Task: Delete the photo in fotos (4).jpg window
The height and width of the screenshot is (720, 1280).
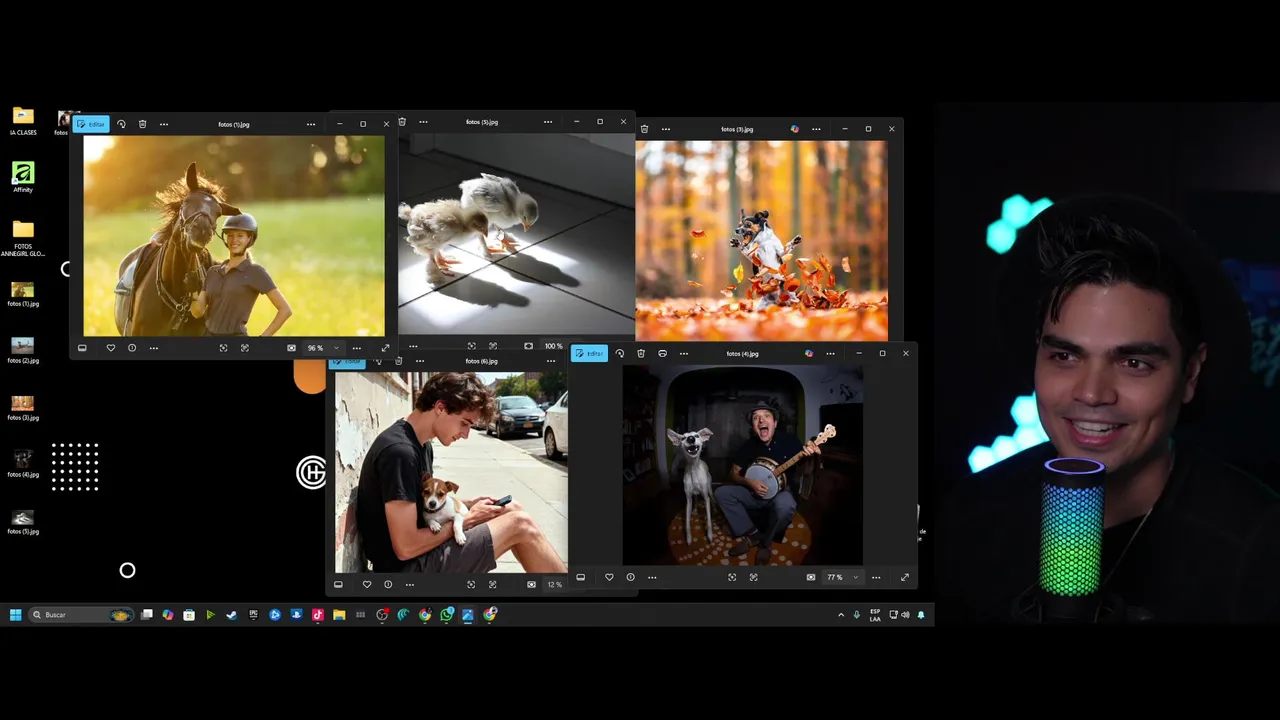Action: point(641,353)
